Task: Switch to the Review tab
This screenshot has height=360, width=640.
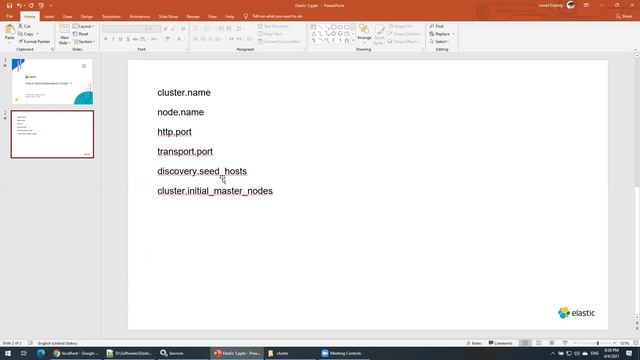Action: (x=193, y=16)
